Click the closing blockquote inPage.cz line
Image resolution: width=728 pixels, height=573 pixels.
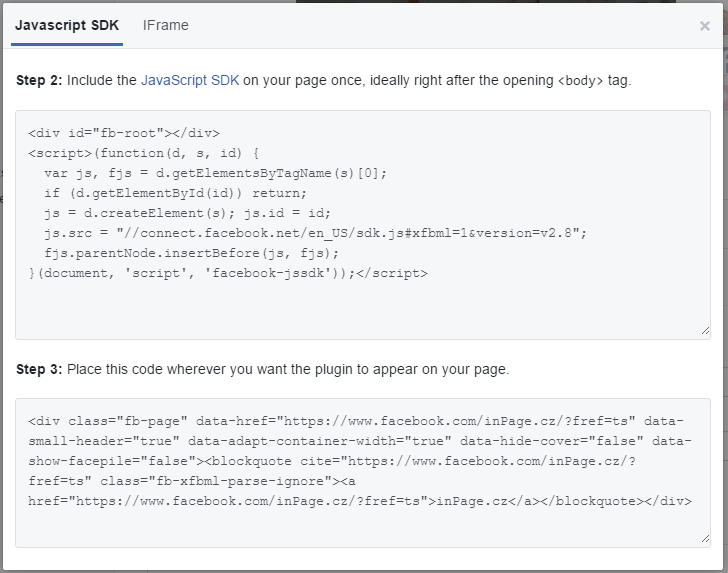click(360, 501)
